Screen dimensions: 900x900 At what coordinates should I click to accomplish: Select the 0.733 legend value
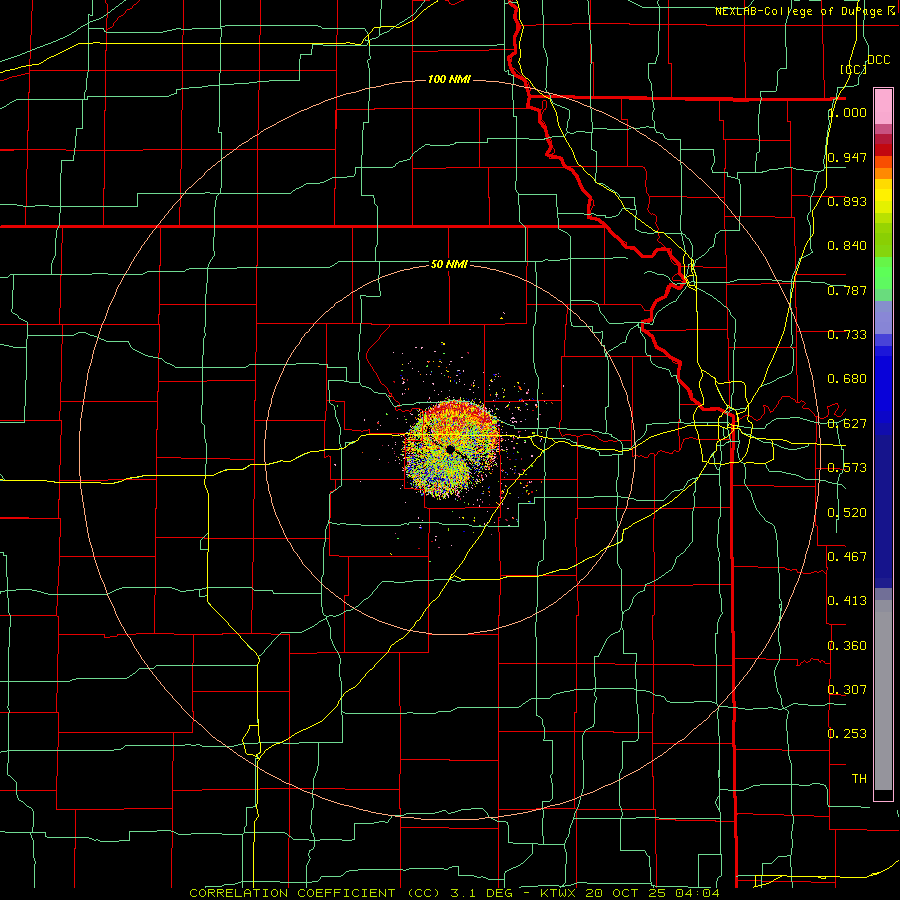point(847,335)
